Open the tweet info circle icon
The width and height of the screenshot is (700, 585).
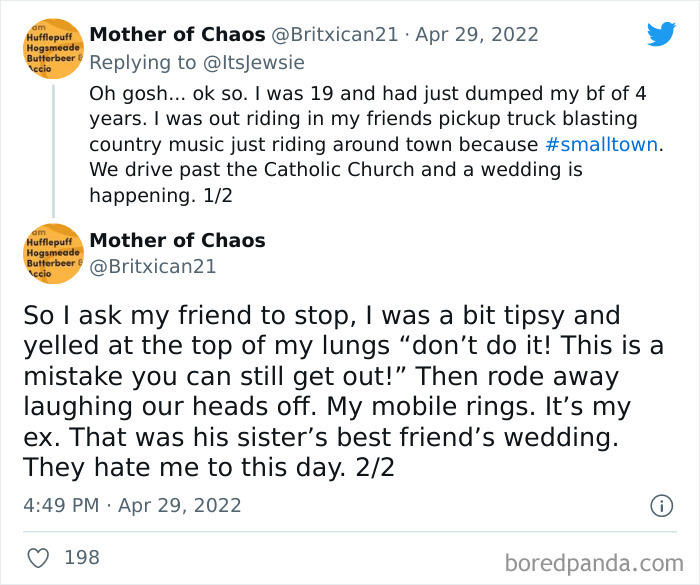click(x=662, y=506)
